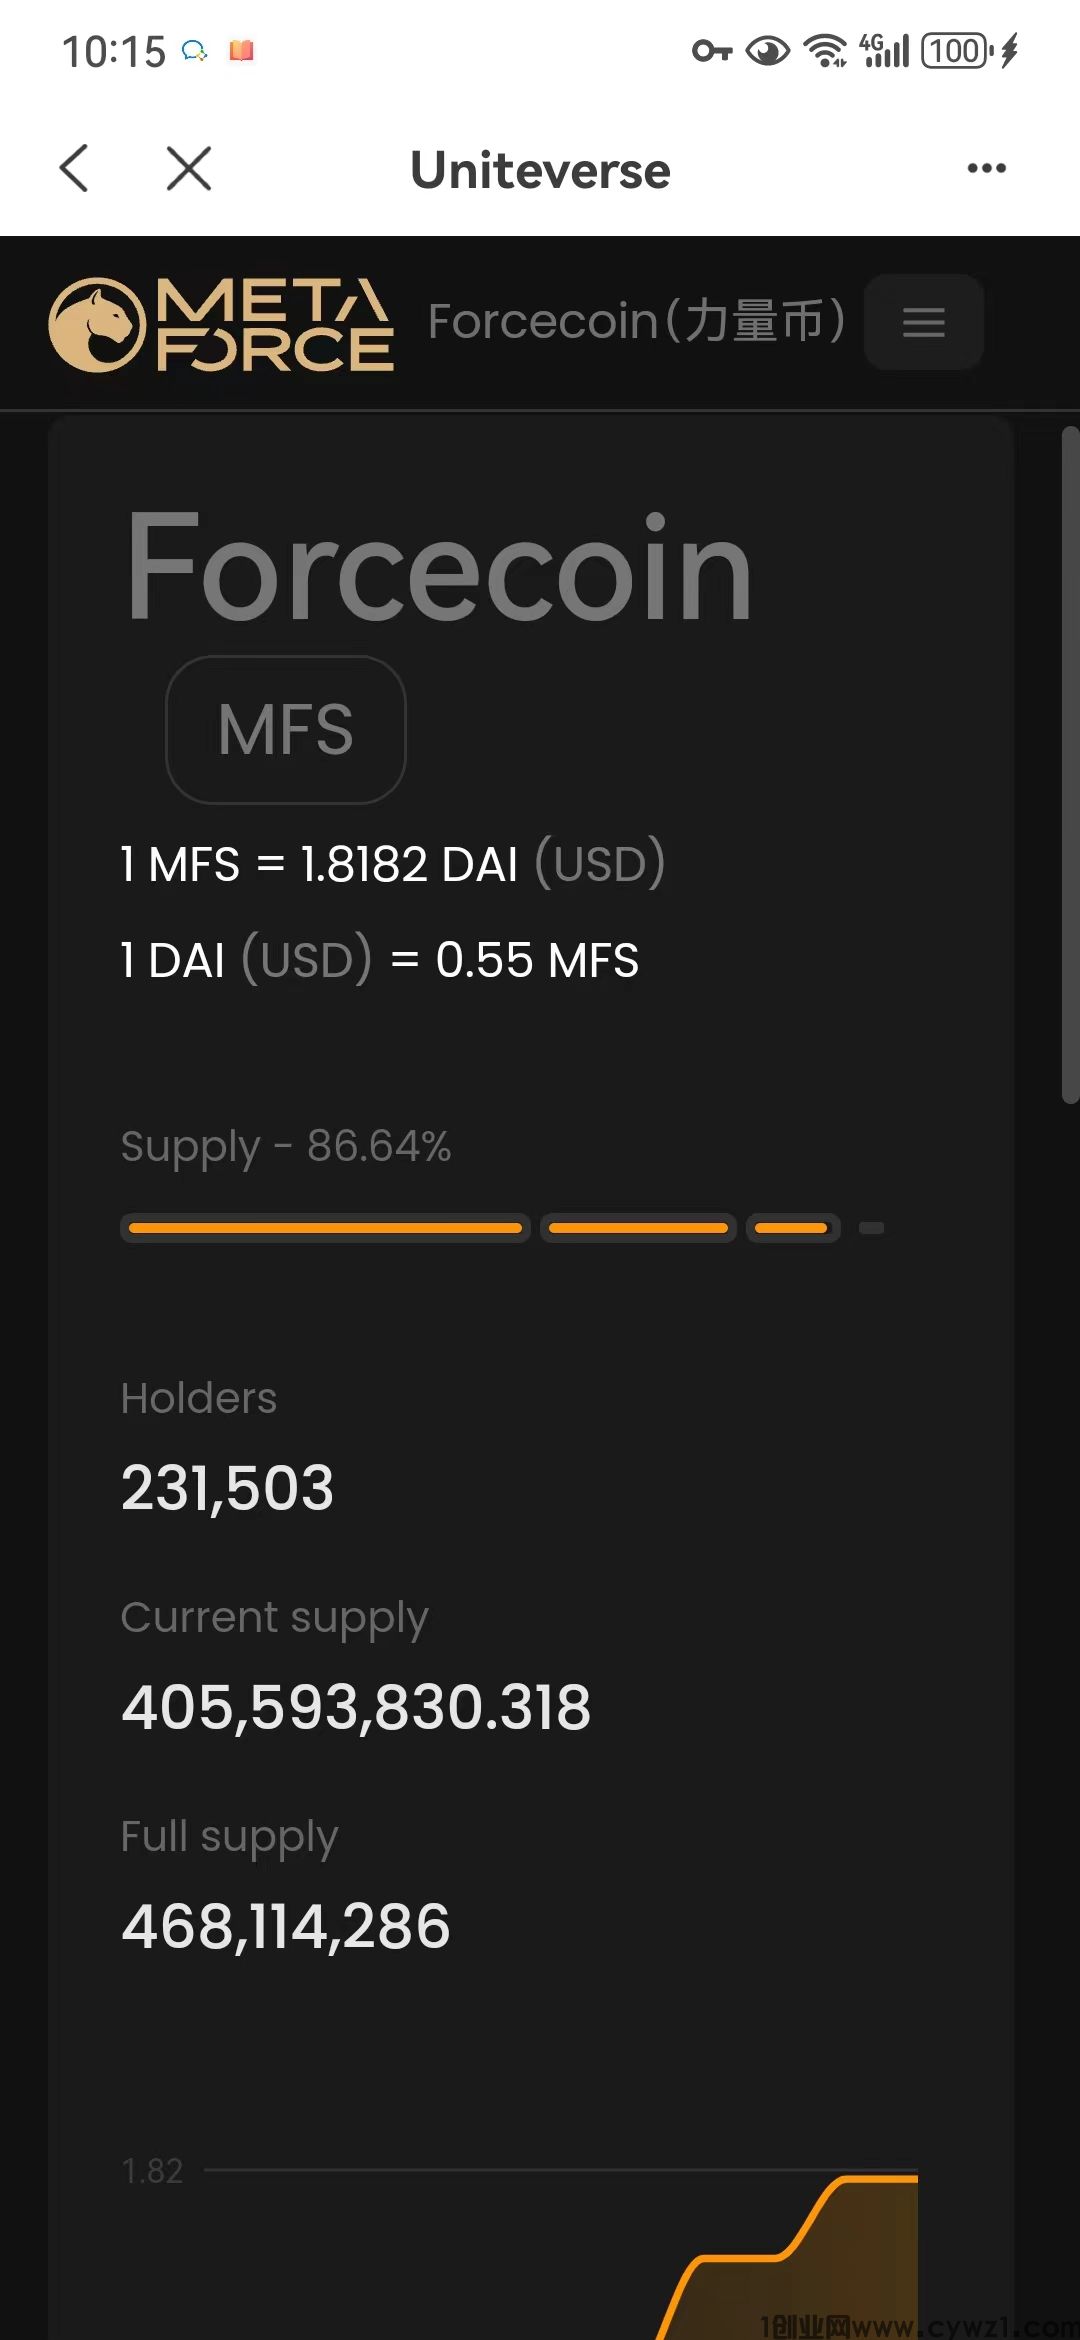
Task: Click the Holders count 231,503
Action: click(x=227, y=1487)
